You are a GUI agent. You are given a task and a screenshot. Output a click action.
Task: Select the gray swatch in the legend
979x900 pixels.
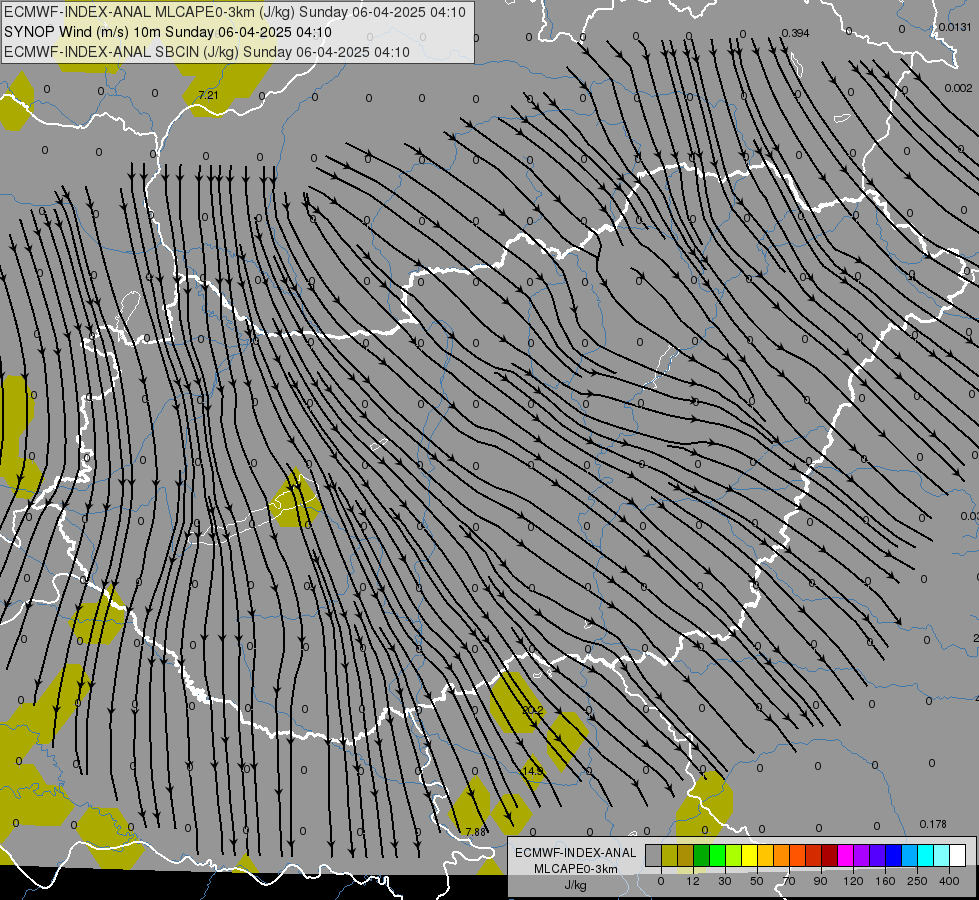pos(653,856)
